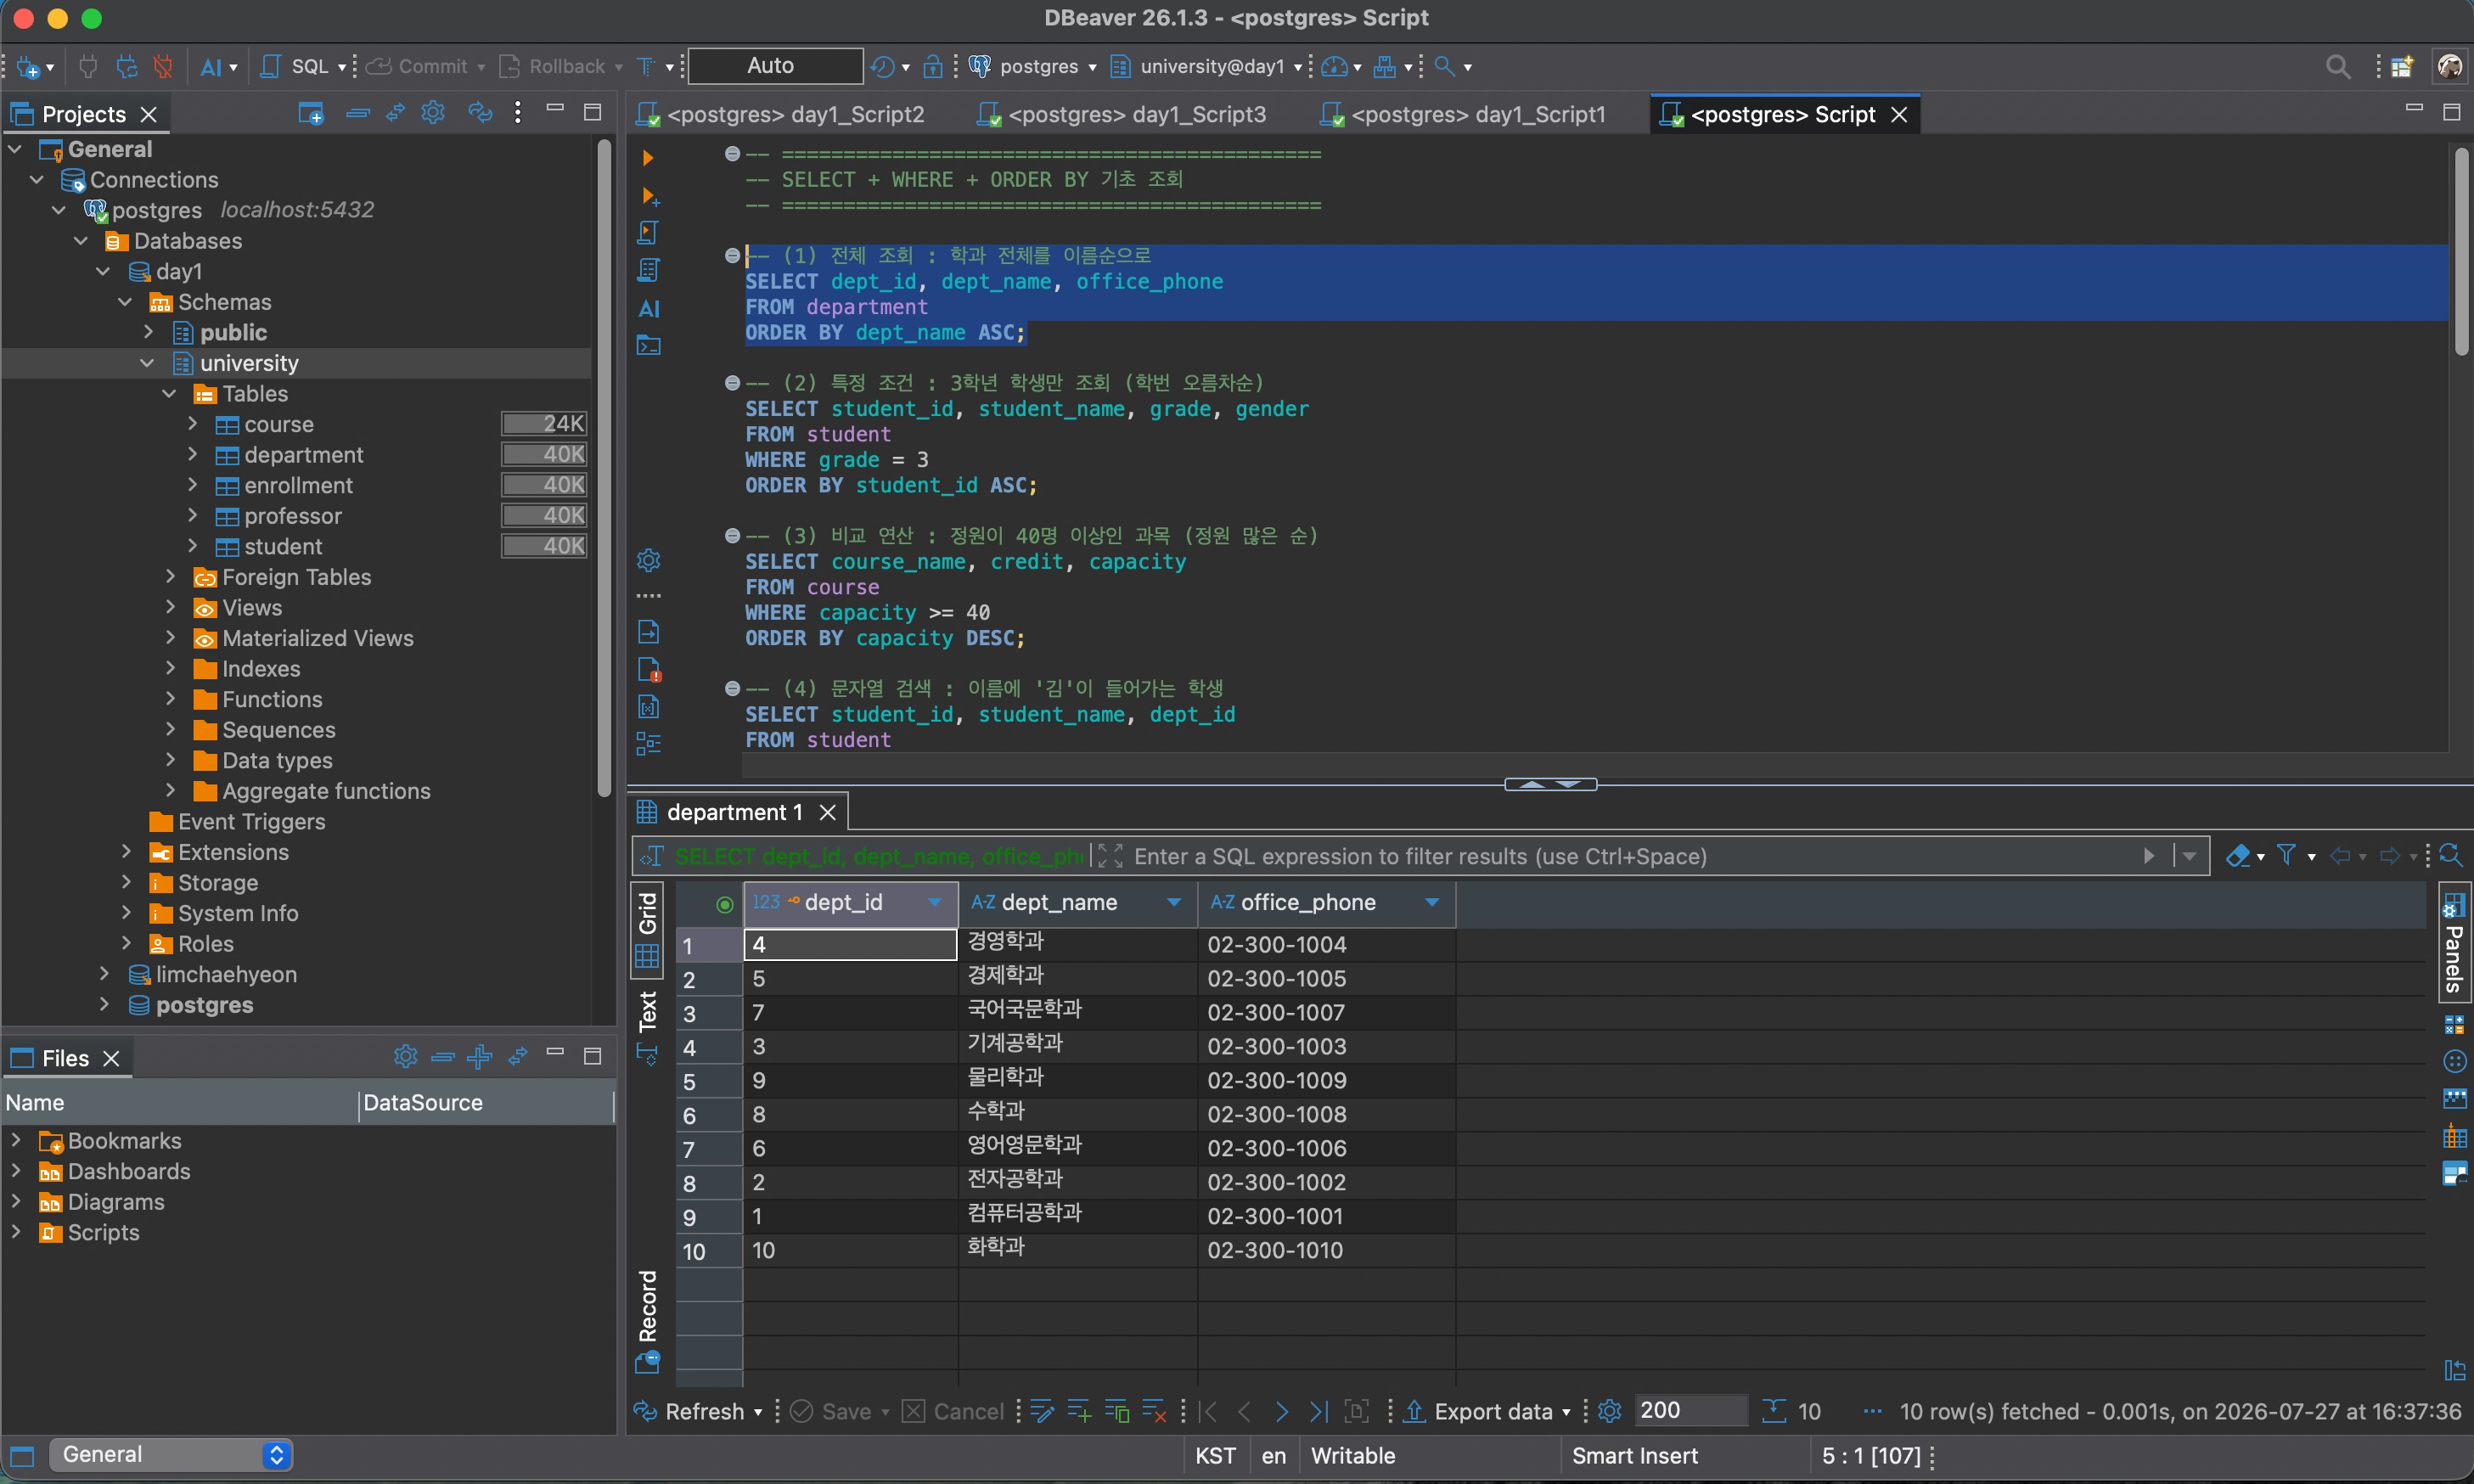
Task: Click Reconnect icon in main toolbar
Action: (126, 66)
